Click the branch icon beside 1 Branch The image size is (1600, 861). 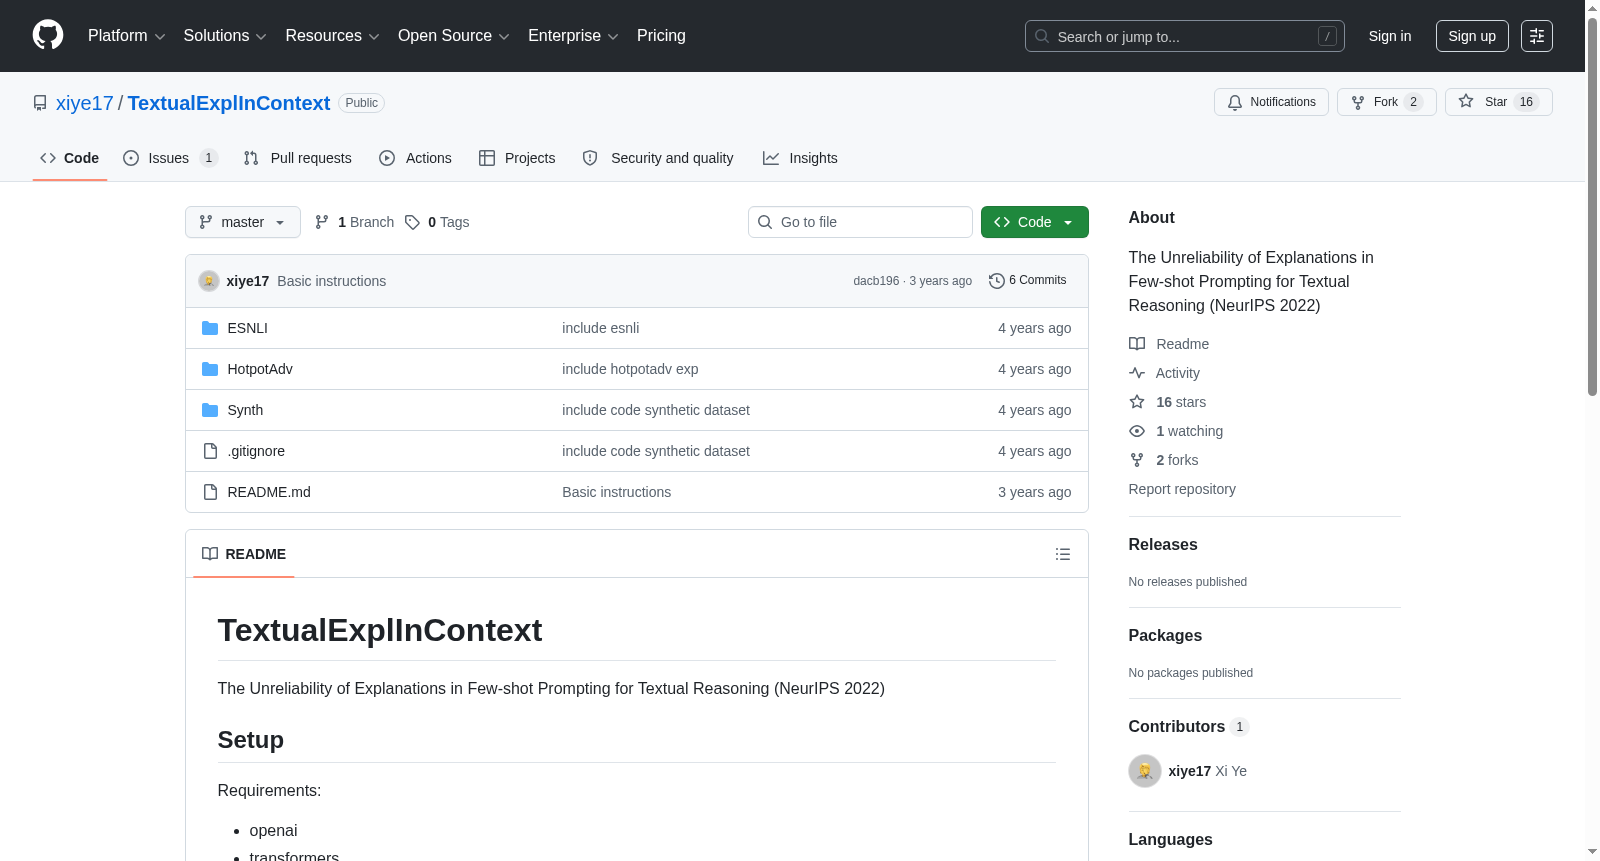click(322, 222)
